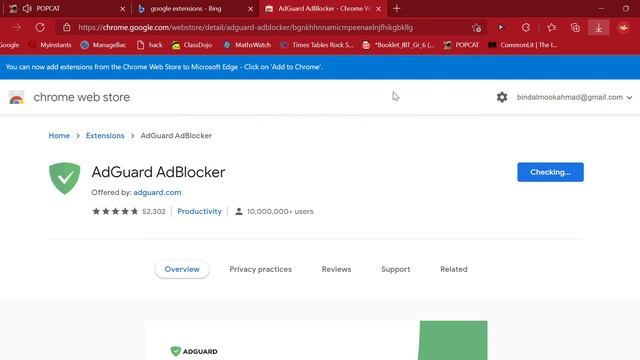
Task: Click the 52,302 ratings count
Action: tap(154, 211)
